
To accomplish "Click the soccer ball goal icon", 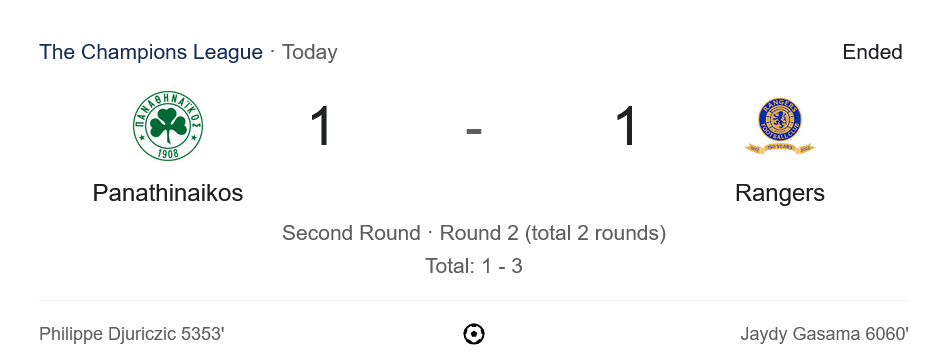I will click(x=474, y=334).
